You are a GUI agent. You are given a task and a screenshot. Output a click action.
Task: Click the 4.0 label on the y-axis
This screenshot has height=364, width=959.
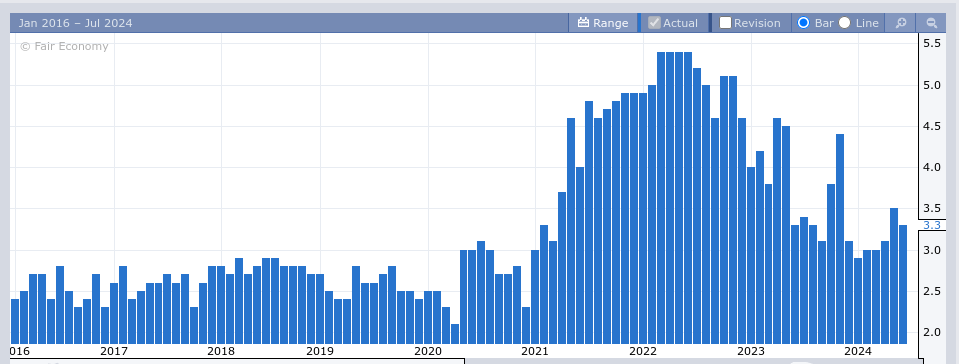pyautogui.click(x=932, y=167)
